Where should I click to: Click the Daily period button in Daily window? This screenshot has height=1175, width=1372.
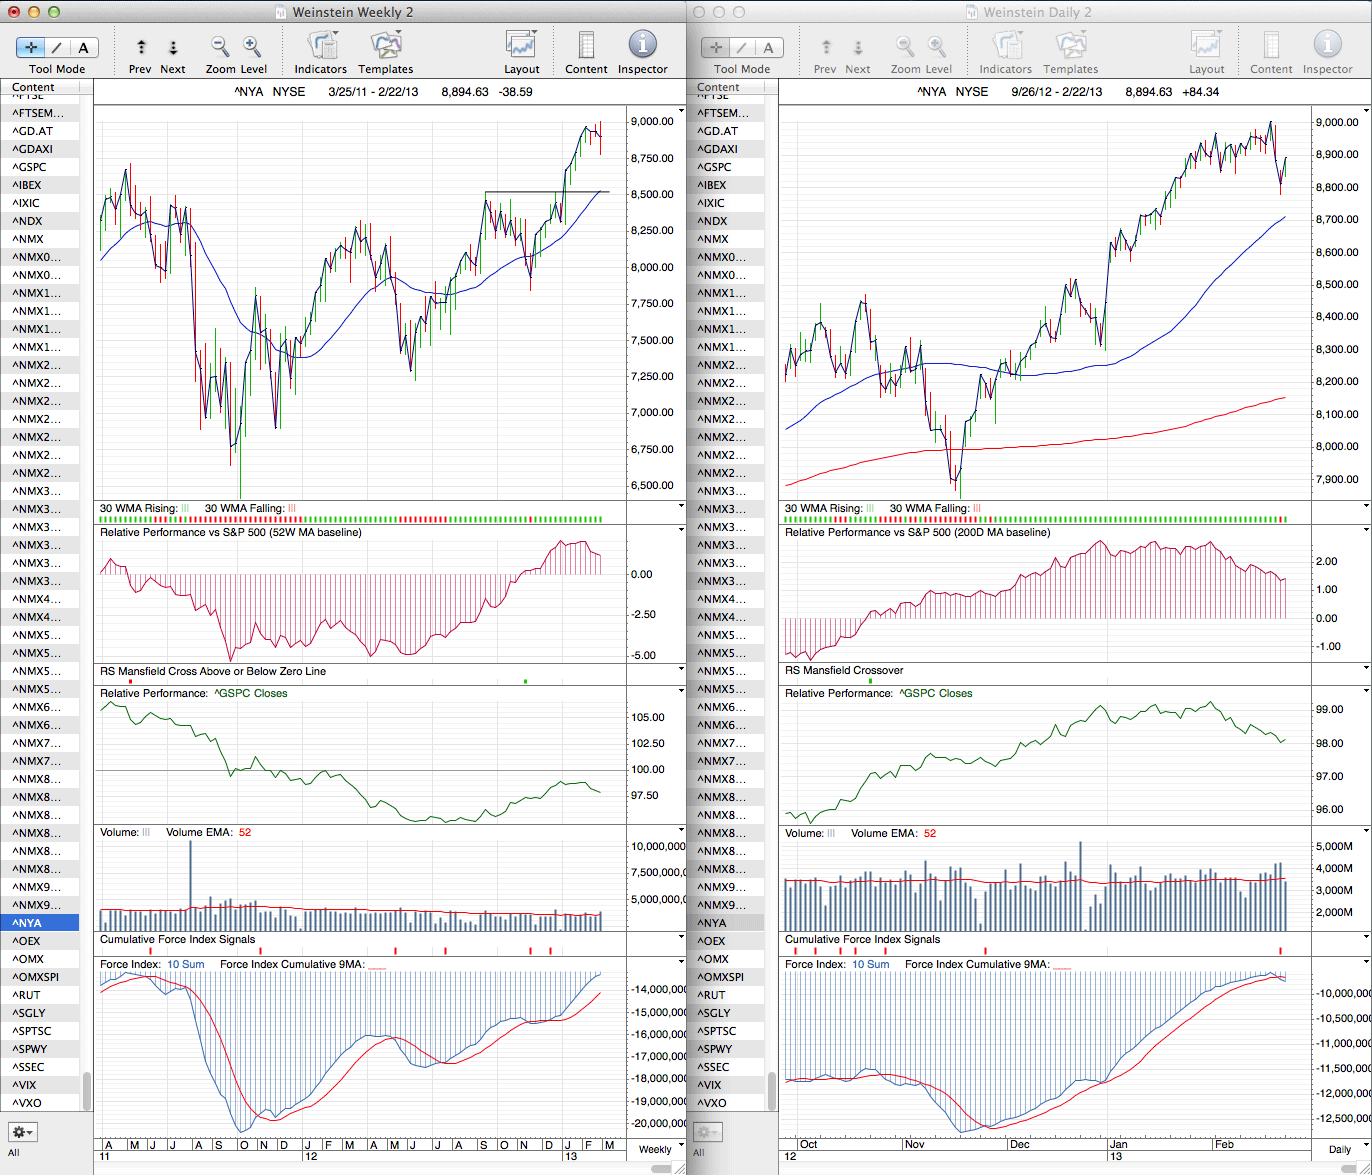pyautogui.click(x=1339, y=1149)
